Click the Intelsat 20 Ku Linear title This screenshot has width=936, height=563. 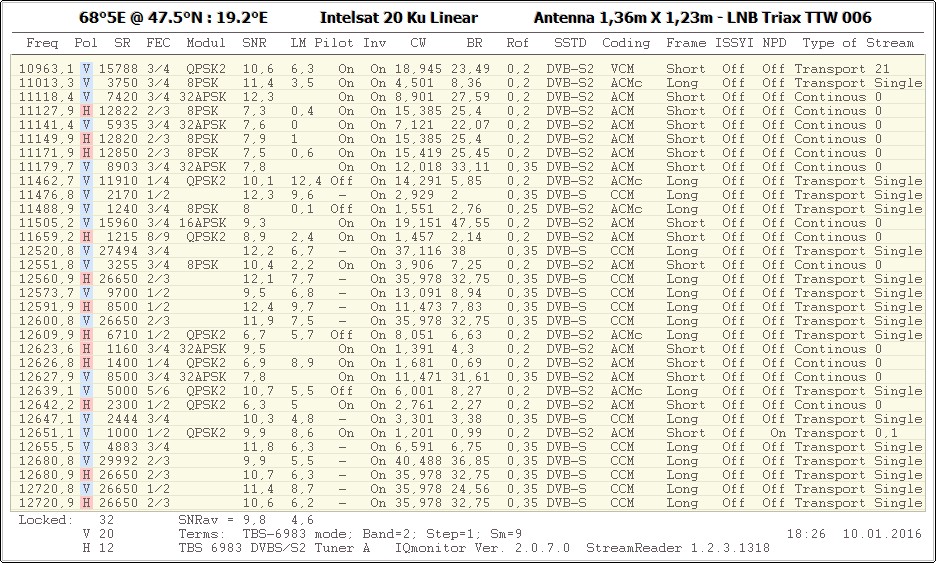point(399,18)
